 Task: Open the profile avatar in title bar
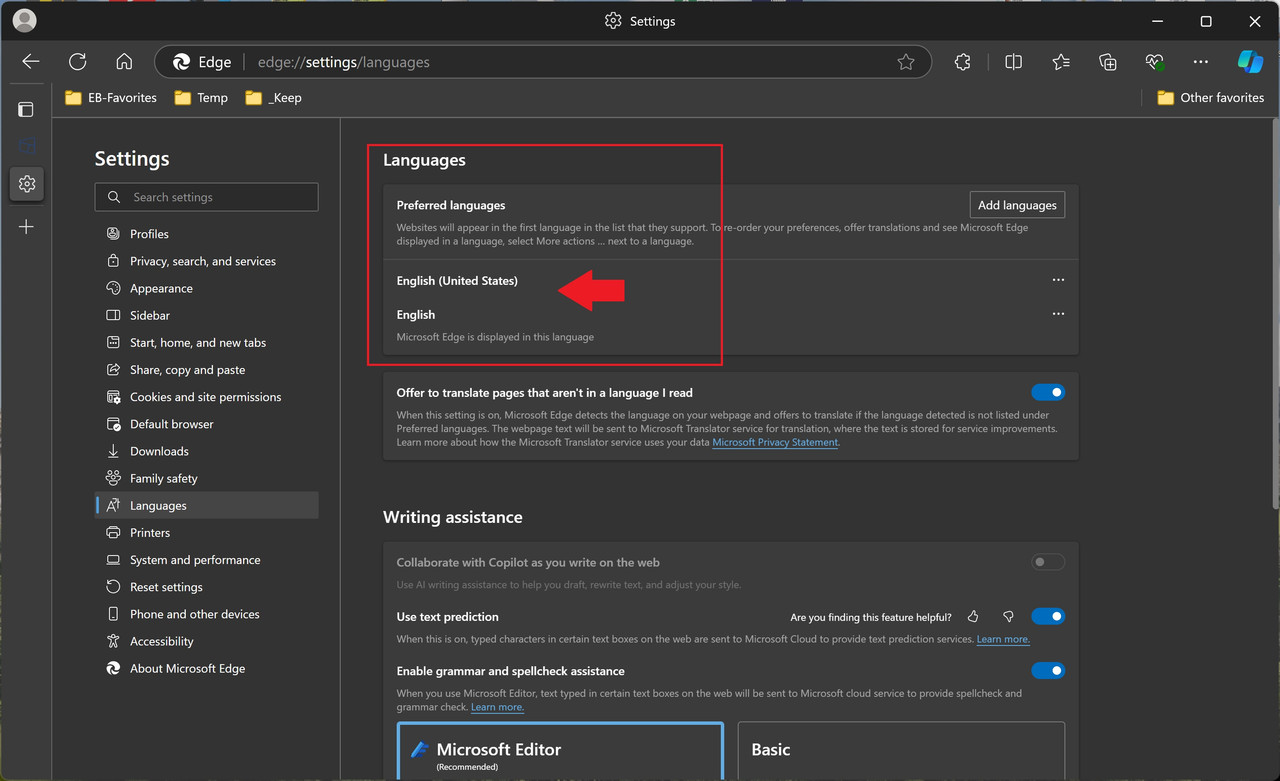(x=24, y=20)
